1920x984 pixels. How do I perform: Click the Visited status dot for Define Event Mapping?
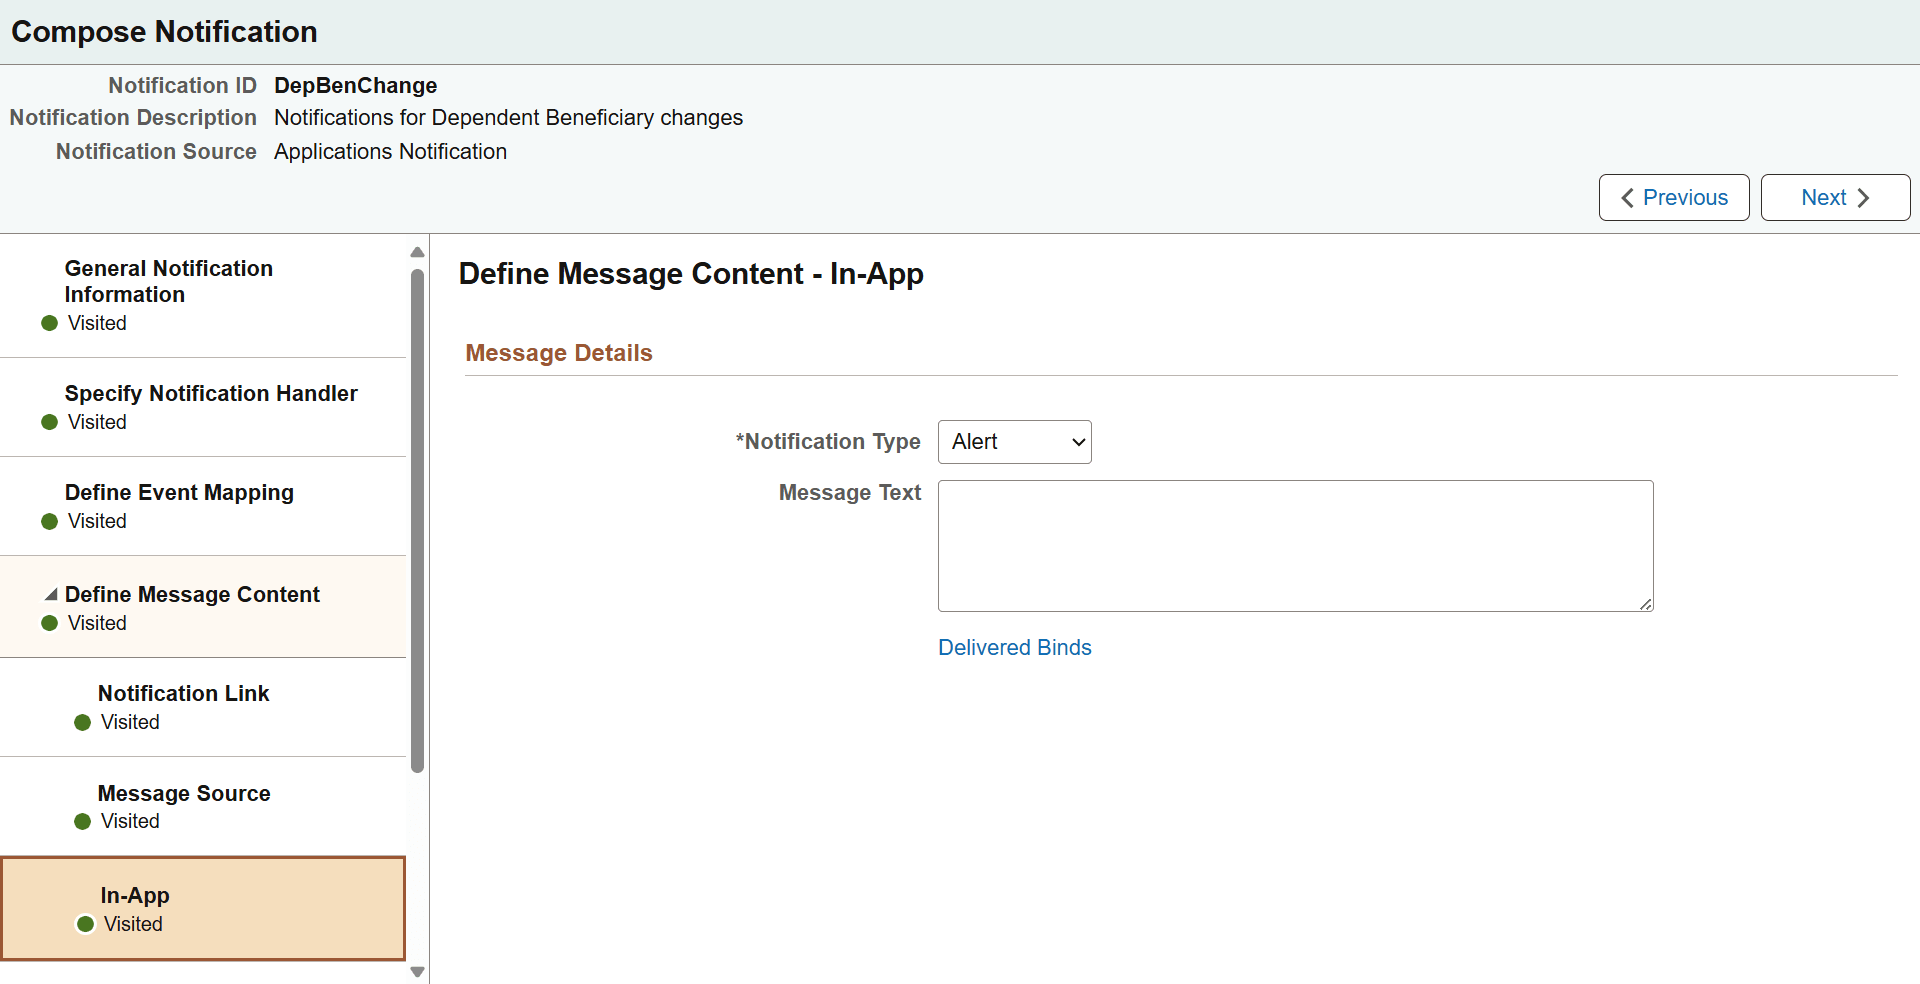point(48,521)
